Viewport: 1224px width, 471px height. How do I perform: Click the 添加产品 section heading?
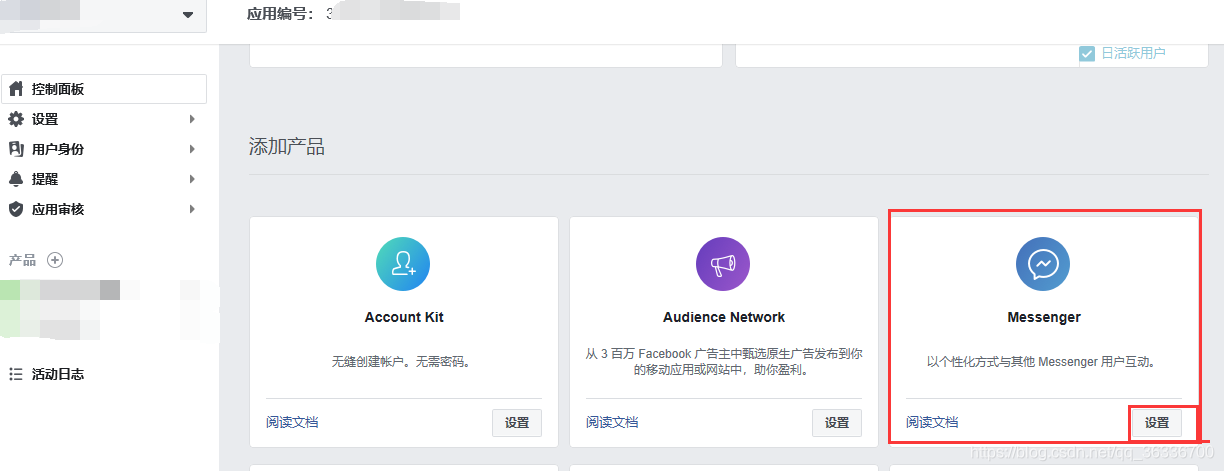(x=287, y=147)
